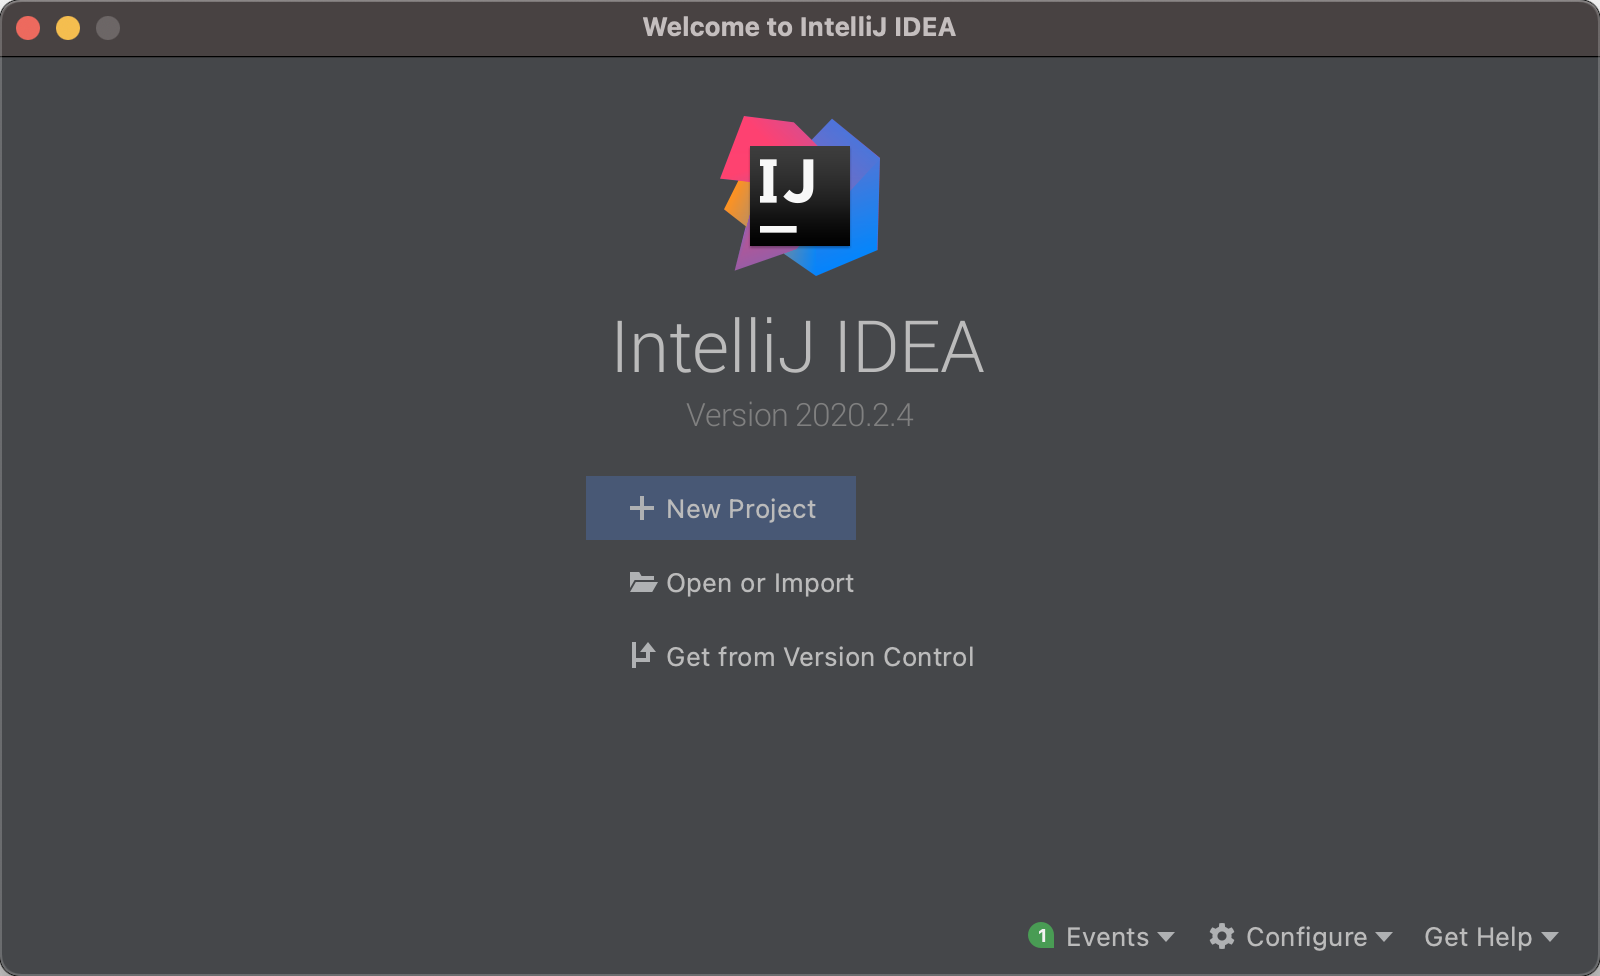Viewport: 1600px width, 976px height.
Task: Open the Get Help menu label
Action: pos(1477,937)
